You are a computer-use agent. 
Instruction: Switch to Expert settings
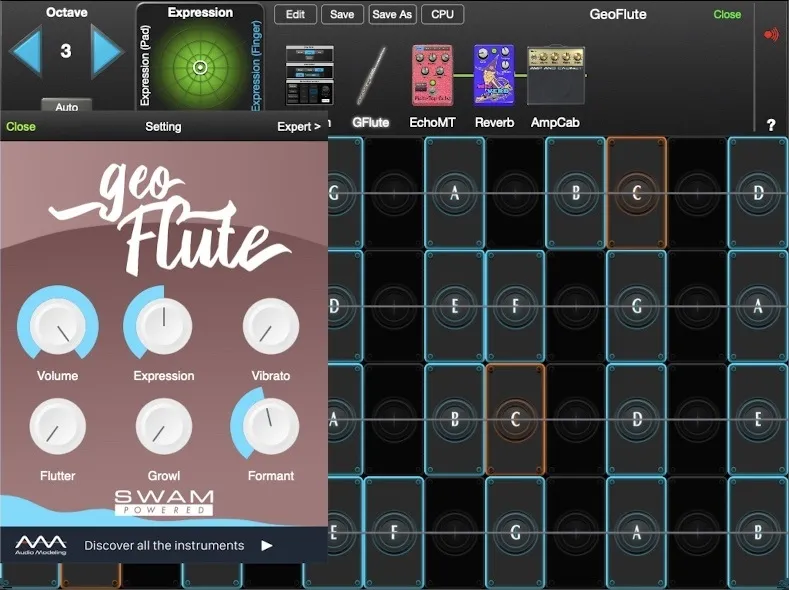tap(299, 127)
